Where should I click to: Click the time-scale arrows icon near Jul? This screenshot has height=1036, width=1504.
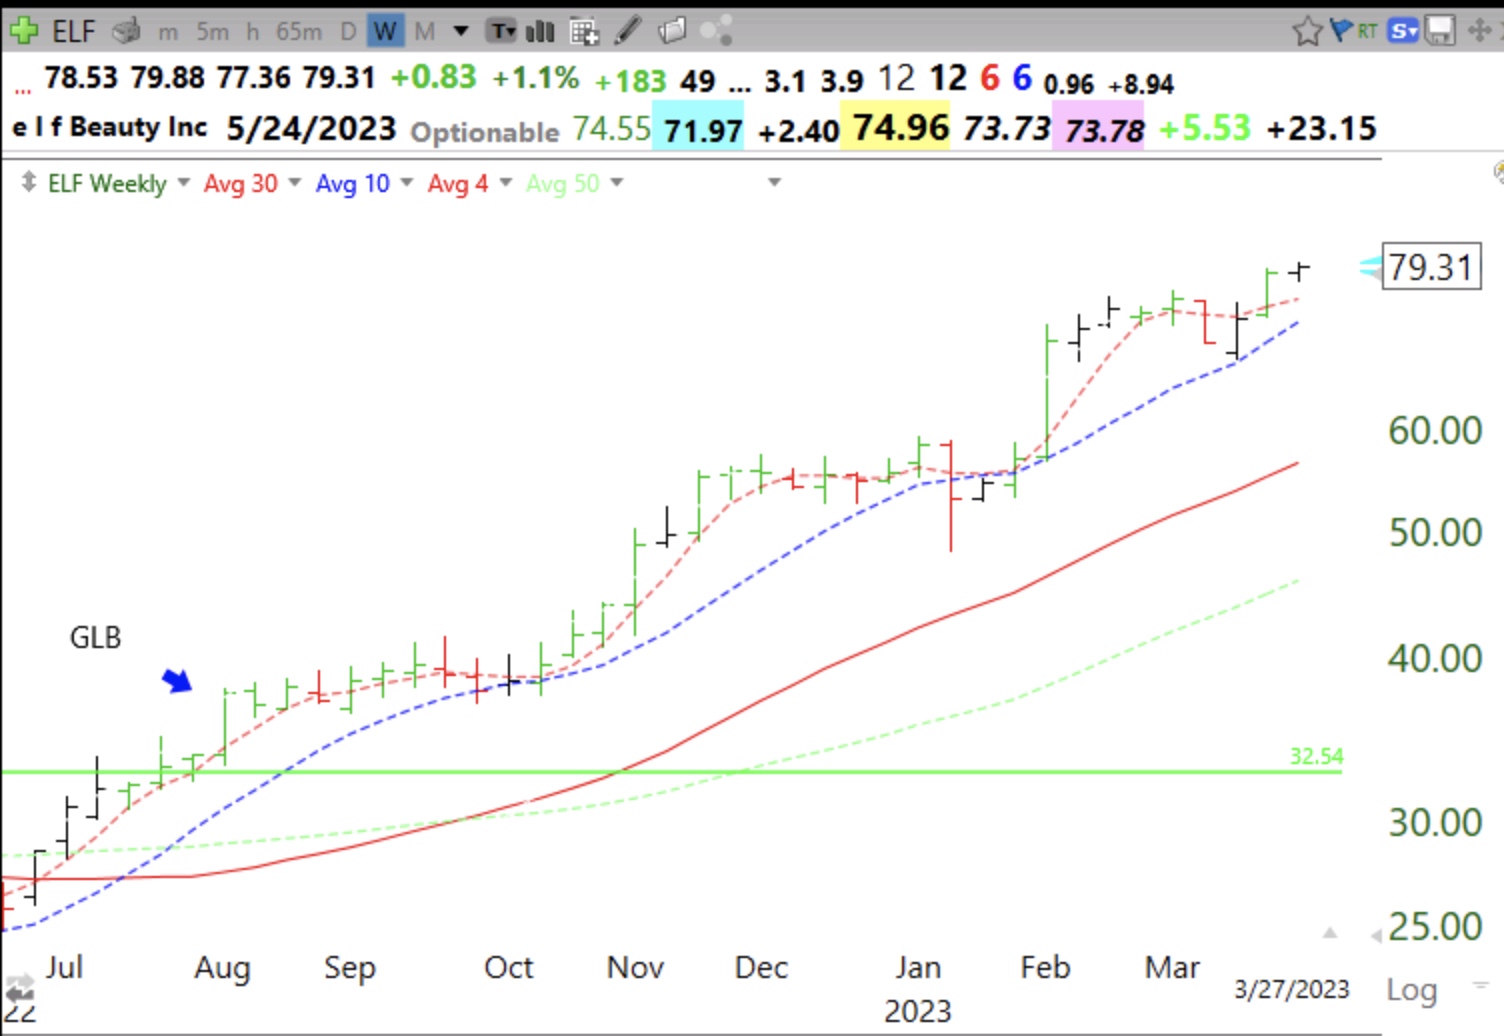[x=19, y=989]
